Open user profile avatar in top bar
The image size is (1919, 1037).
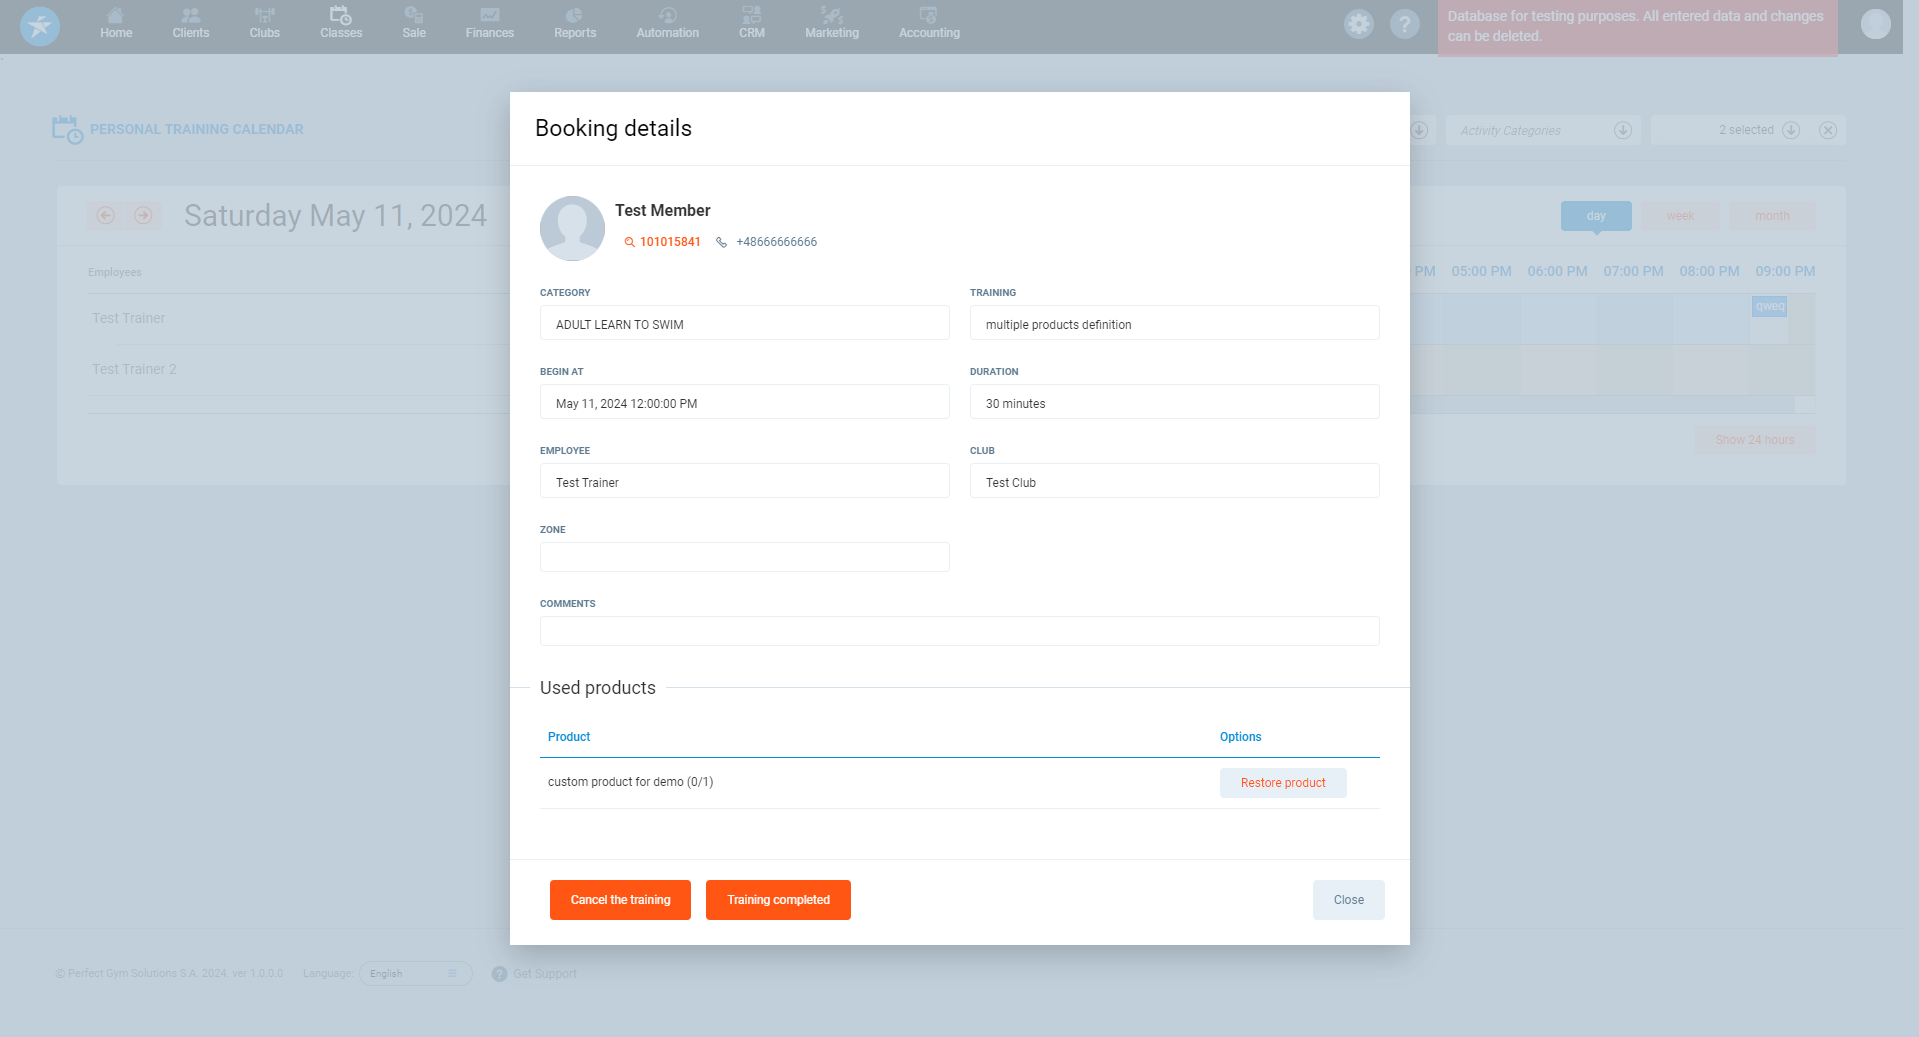point(1875,24)
